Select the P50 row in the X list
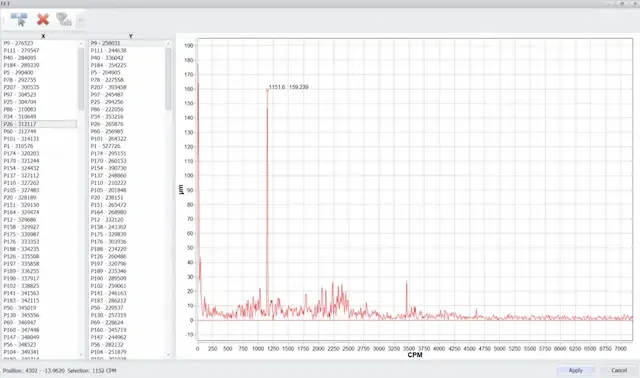640x378 pixels. (40, 307)
